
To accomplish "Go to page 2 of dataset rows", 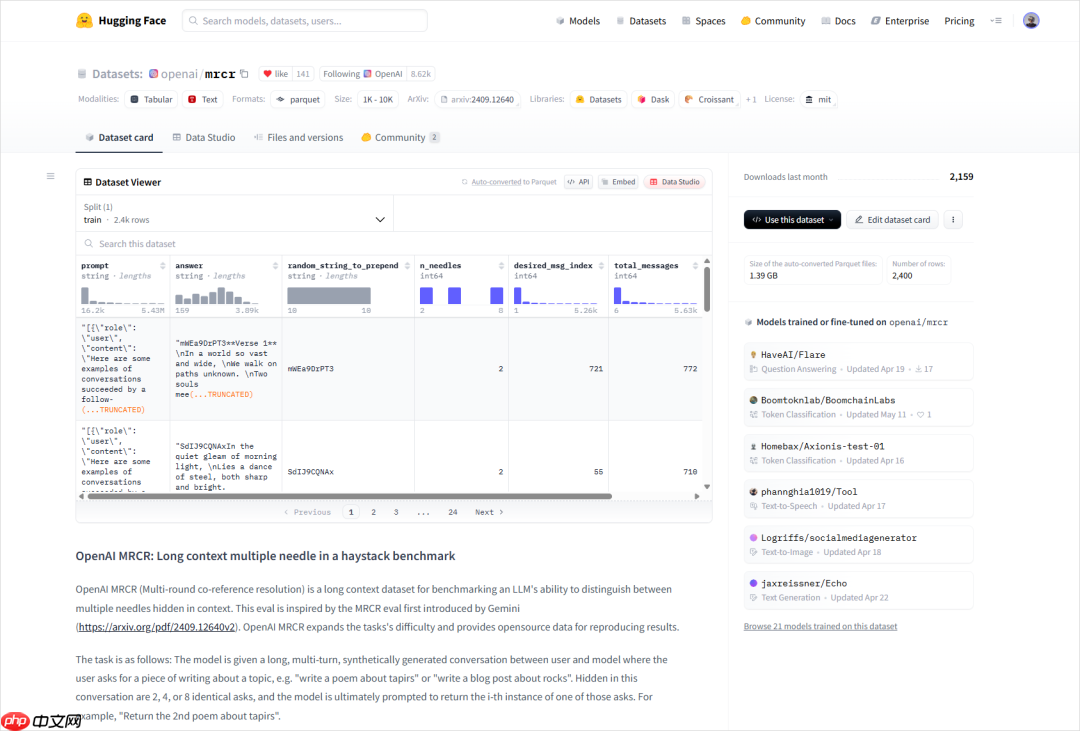I will click(373, 512).
